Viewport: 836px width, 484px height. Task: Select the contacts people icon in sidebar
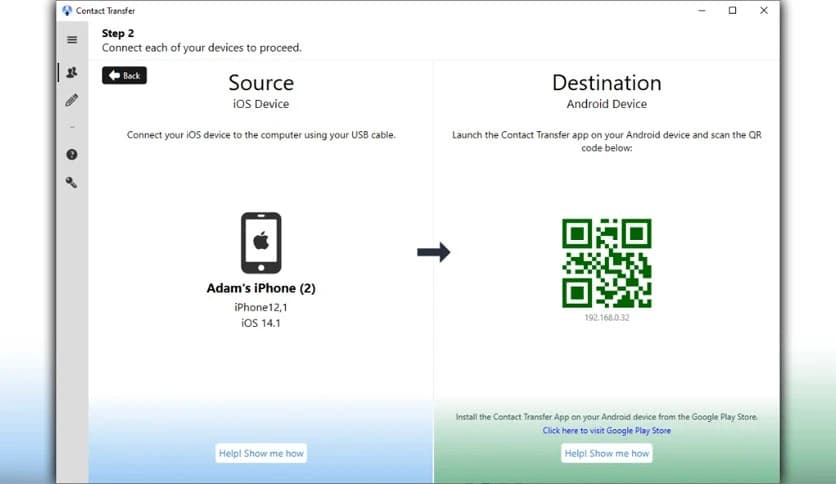click(x=72, y=72)
